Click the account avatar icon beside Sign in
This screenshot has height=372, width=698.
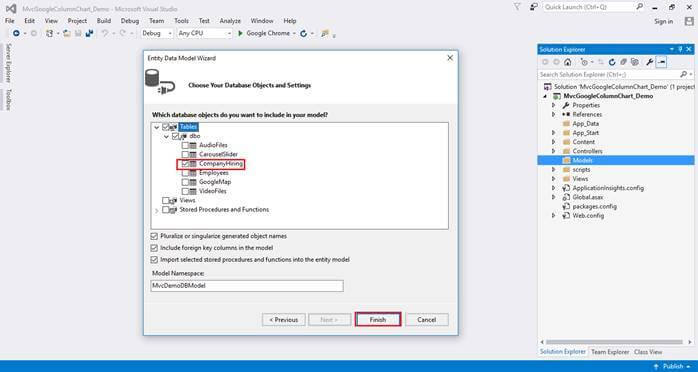click(689, 21)
